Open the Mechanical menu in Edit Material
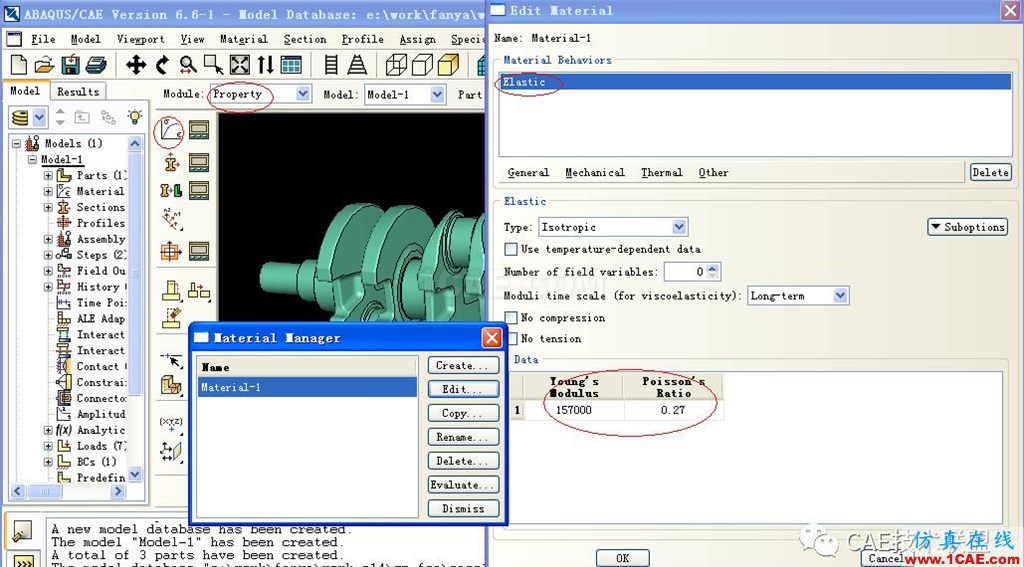This screenshot has height=567, width=1024. pos(595,172)
